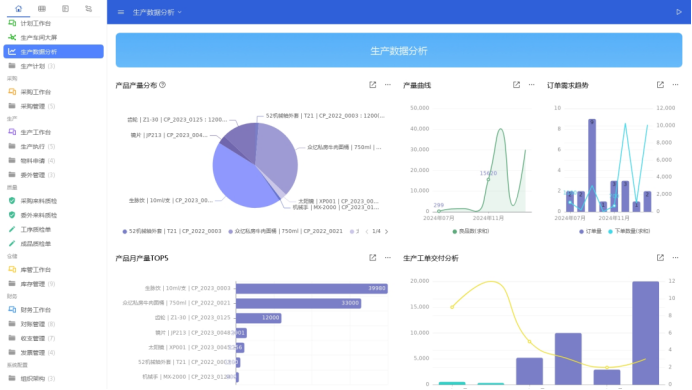Open 采购工作台 in the sidebar
This screenshot has width=692, height=390.
tap(53, 92)
